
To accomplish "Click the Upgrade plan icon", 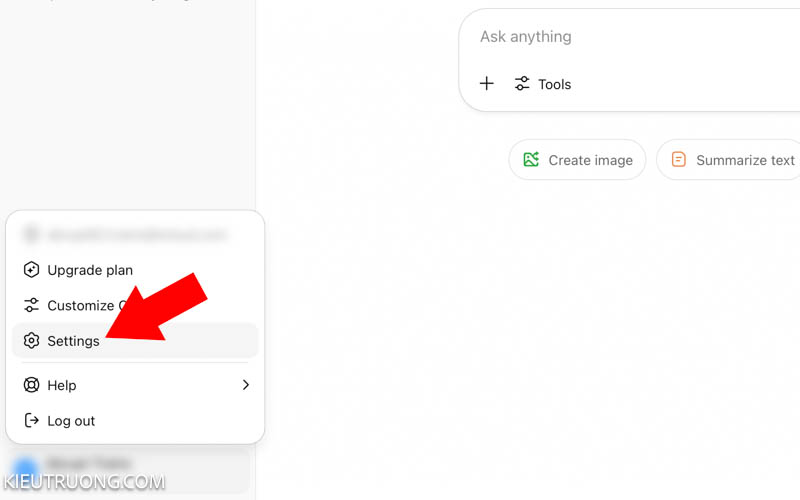I will pos(31,270).
